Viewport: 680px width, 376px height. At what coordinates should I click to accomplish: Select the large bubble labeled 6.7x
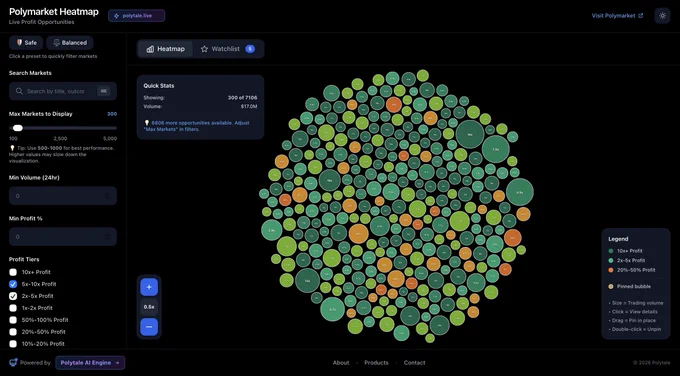pyautogui.click(x=333, y=310)
